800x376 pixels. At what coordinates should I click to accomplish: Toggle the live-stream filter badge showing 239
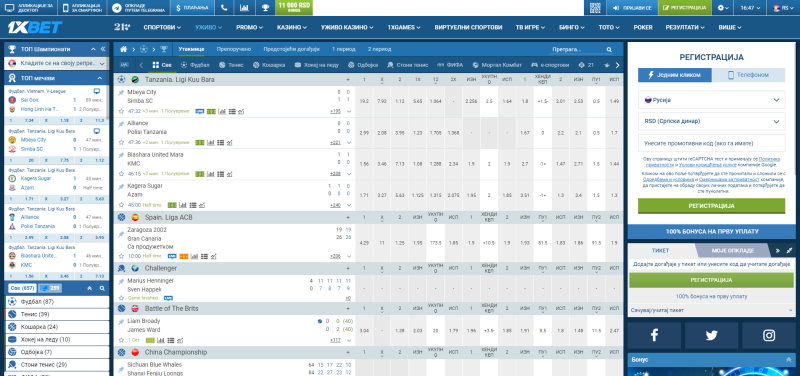[x=50, y=288]
